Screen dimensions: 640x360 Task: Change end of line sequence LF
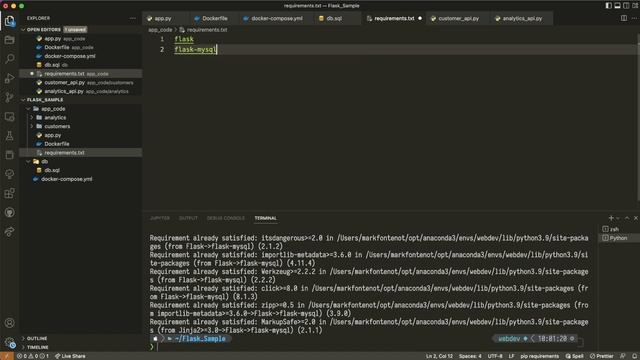tap(511, 356)
